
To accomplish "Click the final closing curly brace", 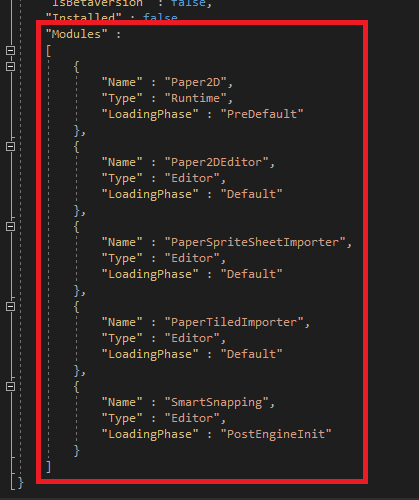I will coord(20,483).
